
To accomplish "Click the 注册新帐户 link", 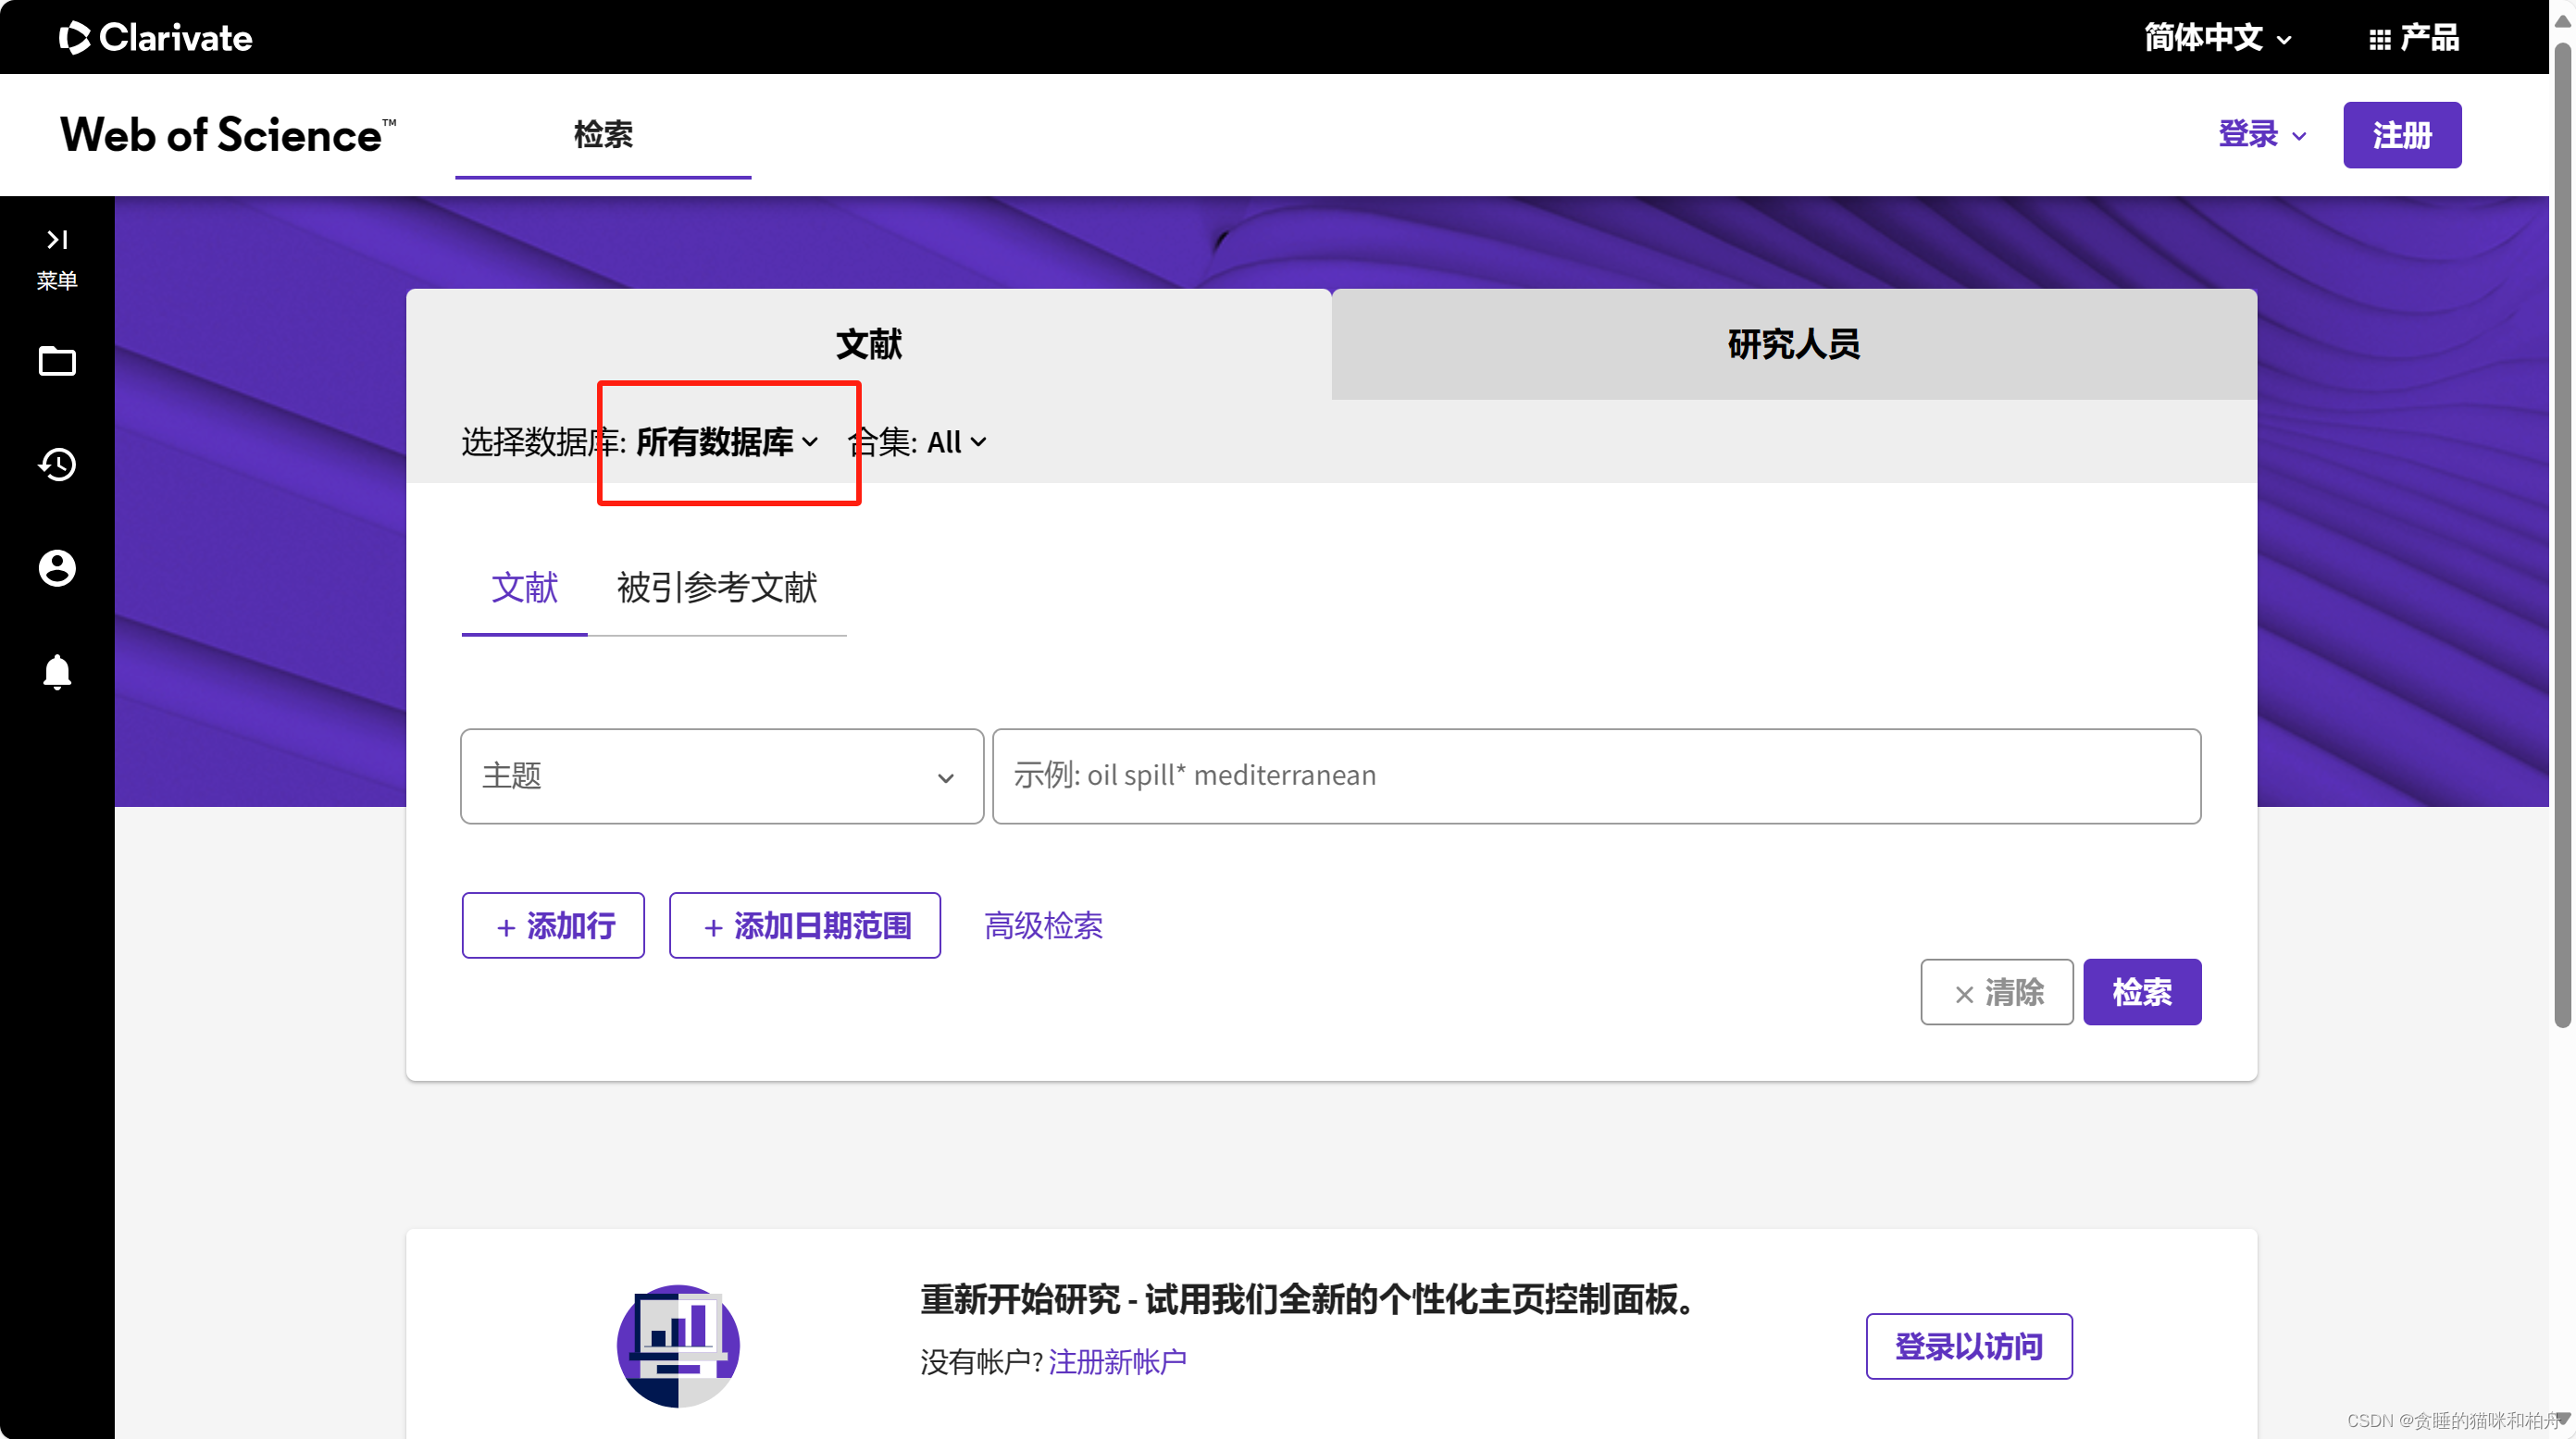I will pos(1117,1362).
